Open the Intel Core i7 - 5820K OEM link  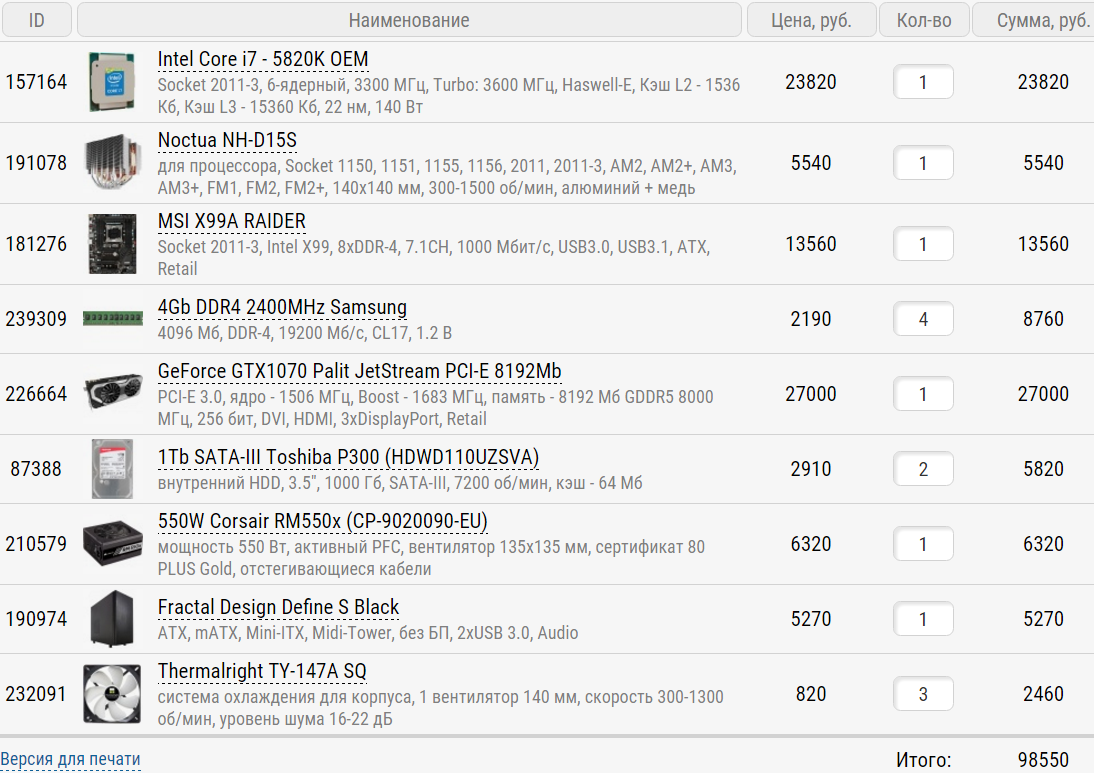(262, 60)
